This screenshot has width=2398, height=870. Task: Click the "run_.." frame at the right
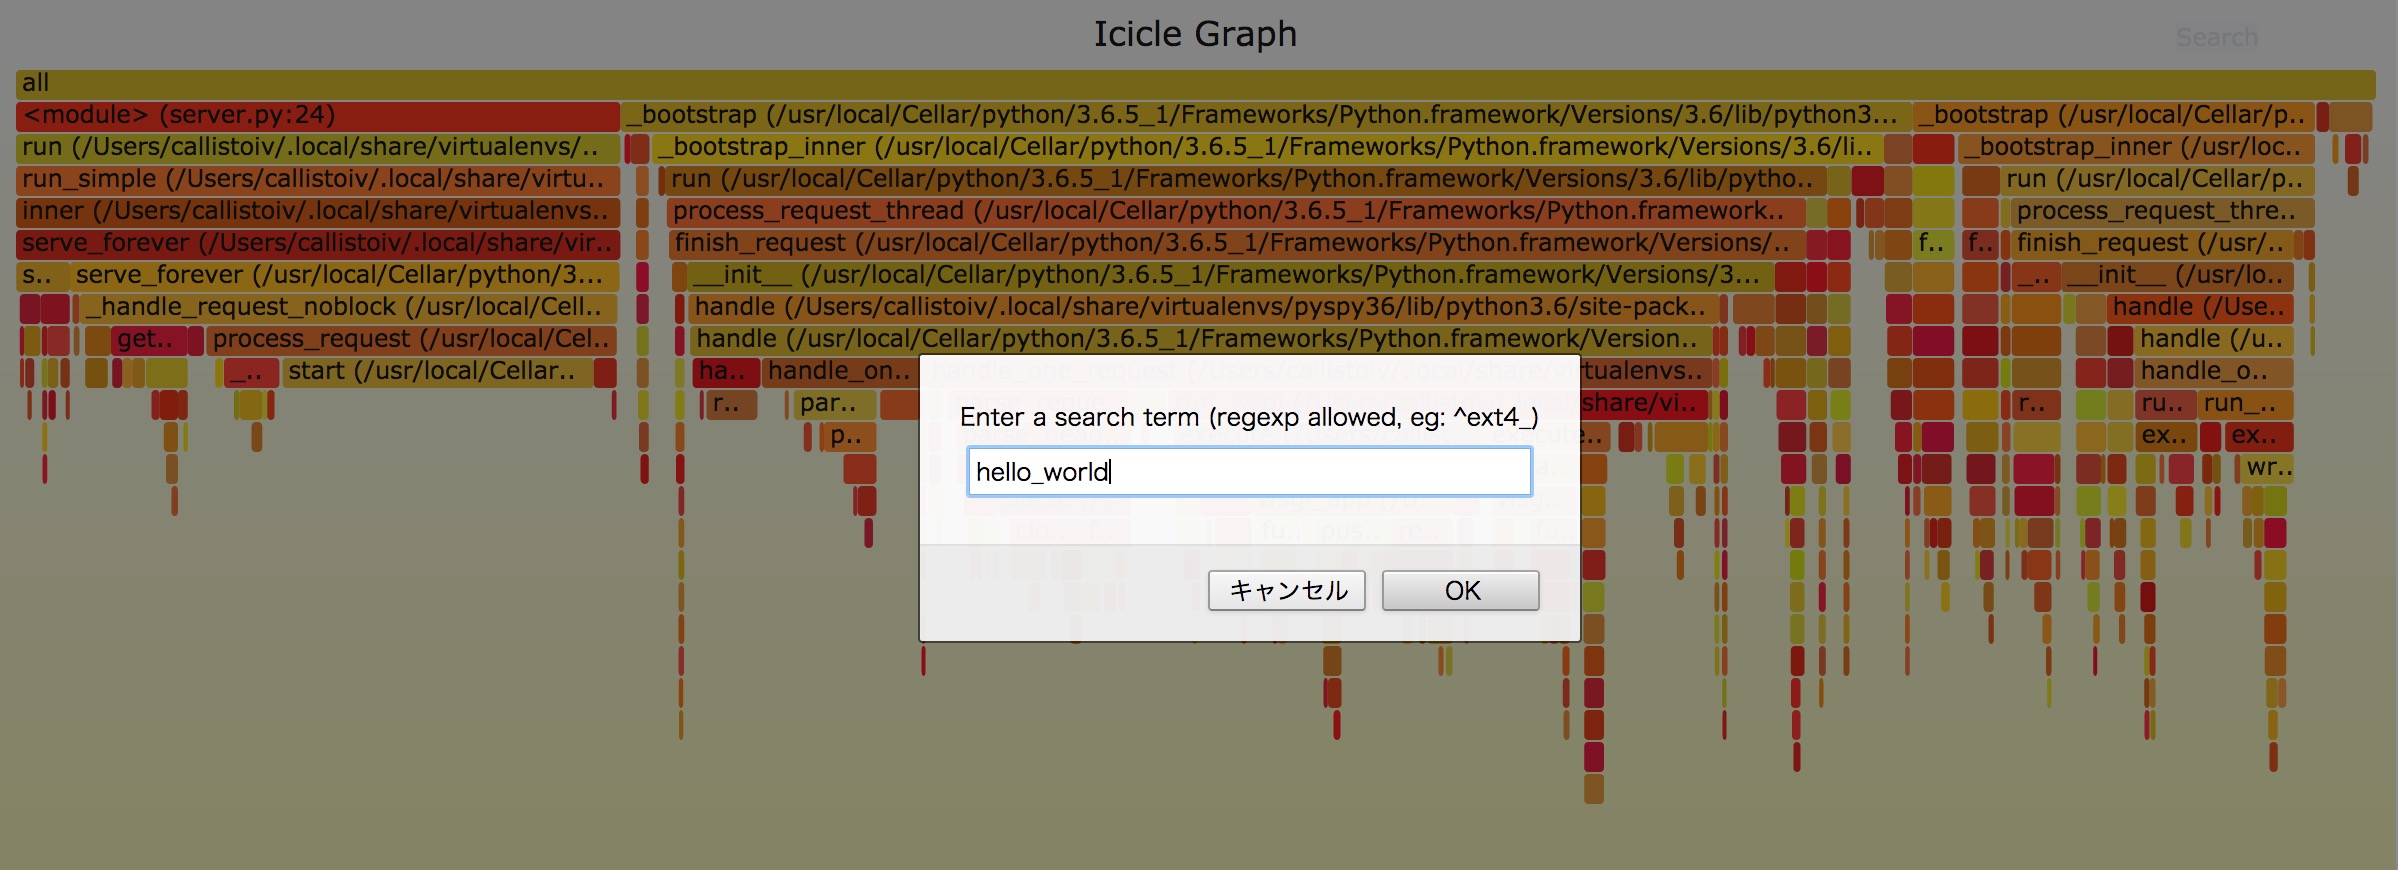point(2244,403)
